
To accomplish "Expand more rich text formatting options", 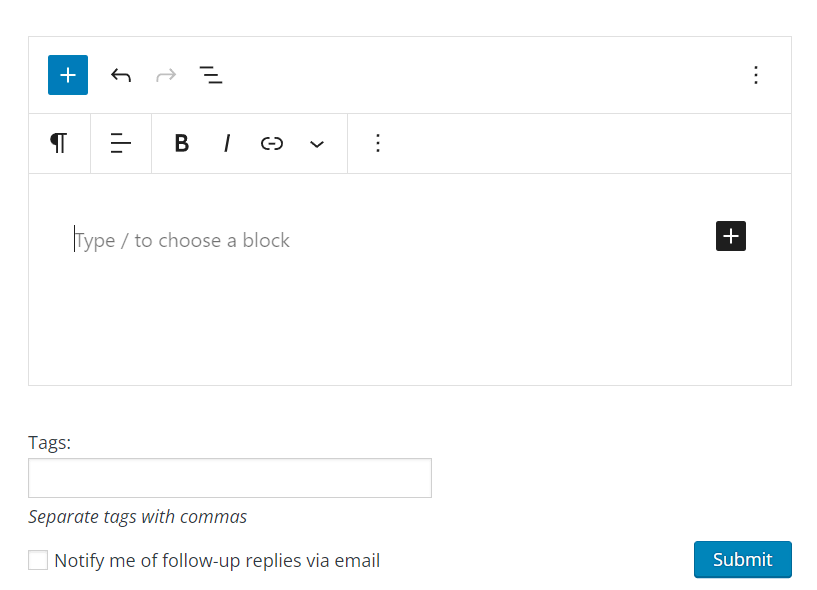I will [317, 143].
